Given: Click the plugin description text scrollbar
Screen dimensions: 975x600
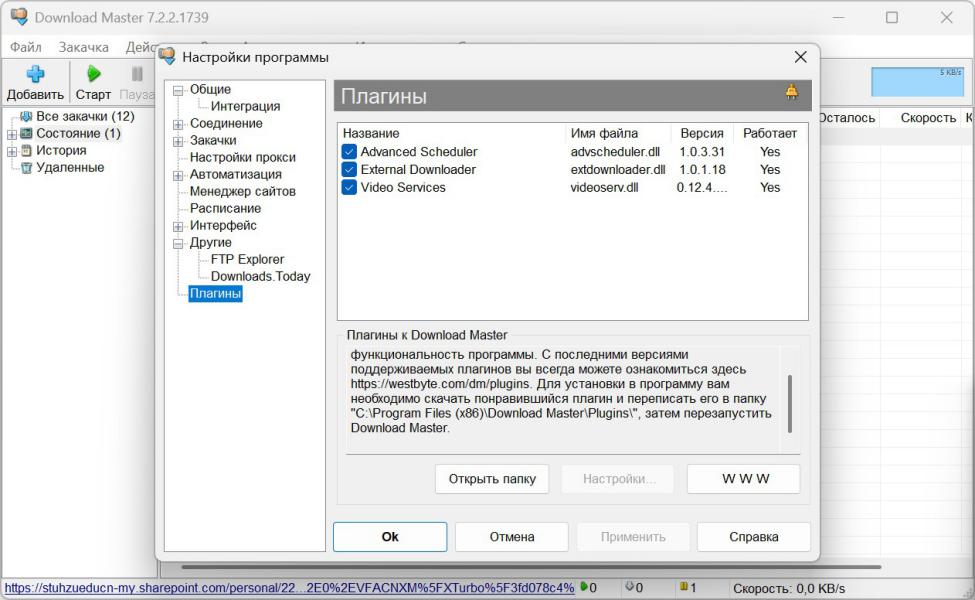Looking at the screenshot, I should [x=789, y=403].
